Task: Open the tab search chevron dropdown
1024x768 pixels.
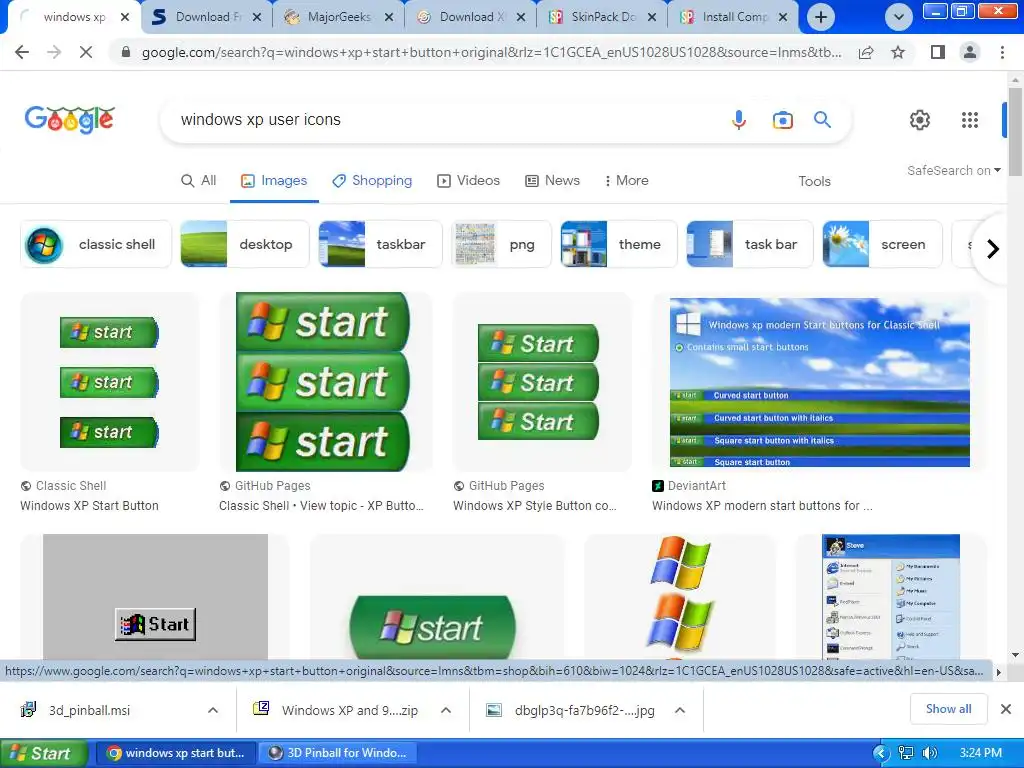Action: point(899,17)
